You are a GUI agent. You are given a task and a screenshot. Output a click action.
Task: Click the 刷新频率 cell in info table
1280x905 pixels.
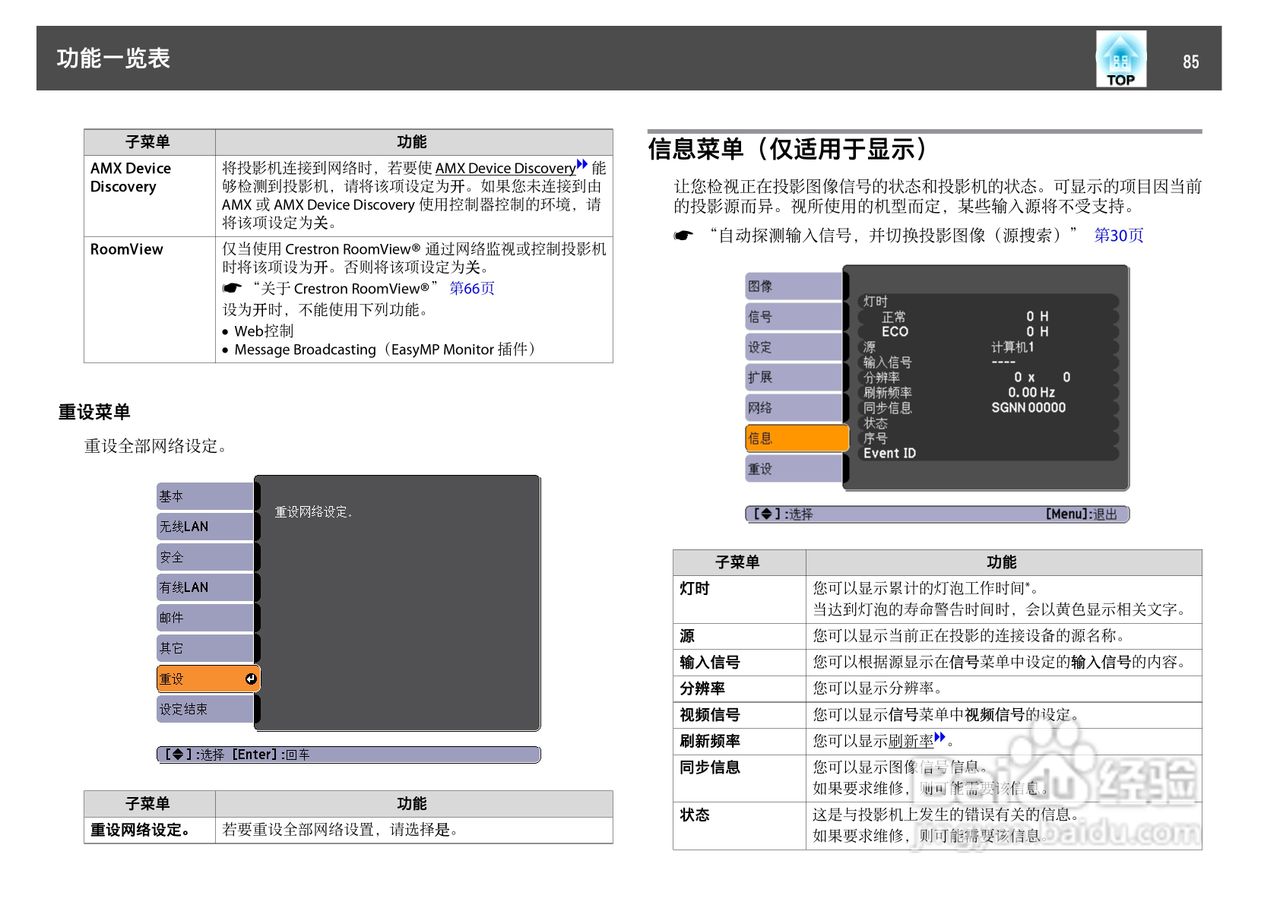tap(739, 741)
